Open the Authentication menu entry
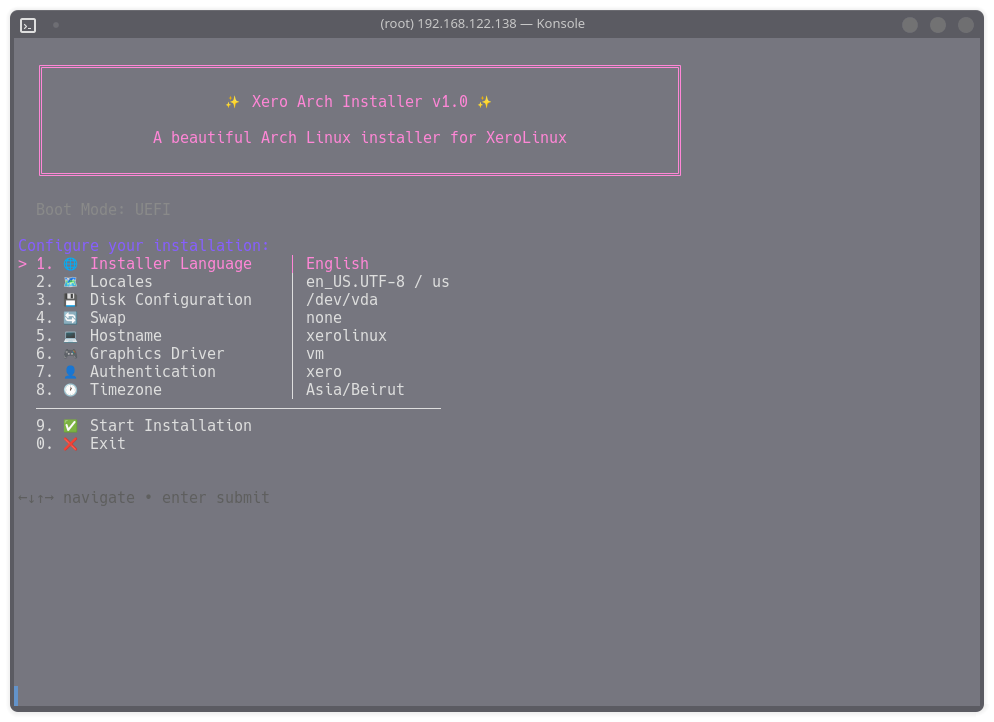Viewport: 994px width, 722px height. coord(153,372)
